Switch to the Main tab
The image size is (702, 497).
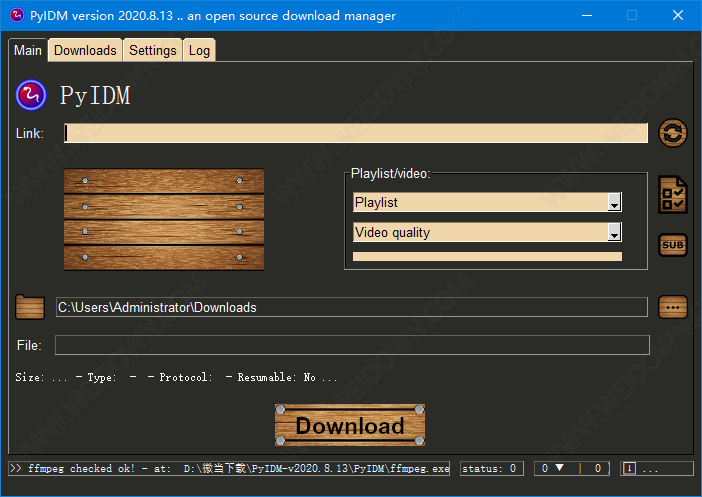click(28, 50)
